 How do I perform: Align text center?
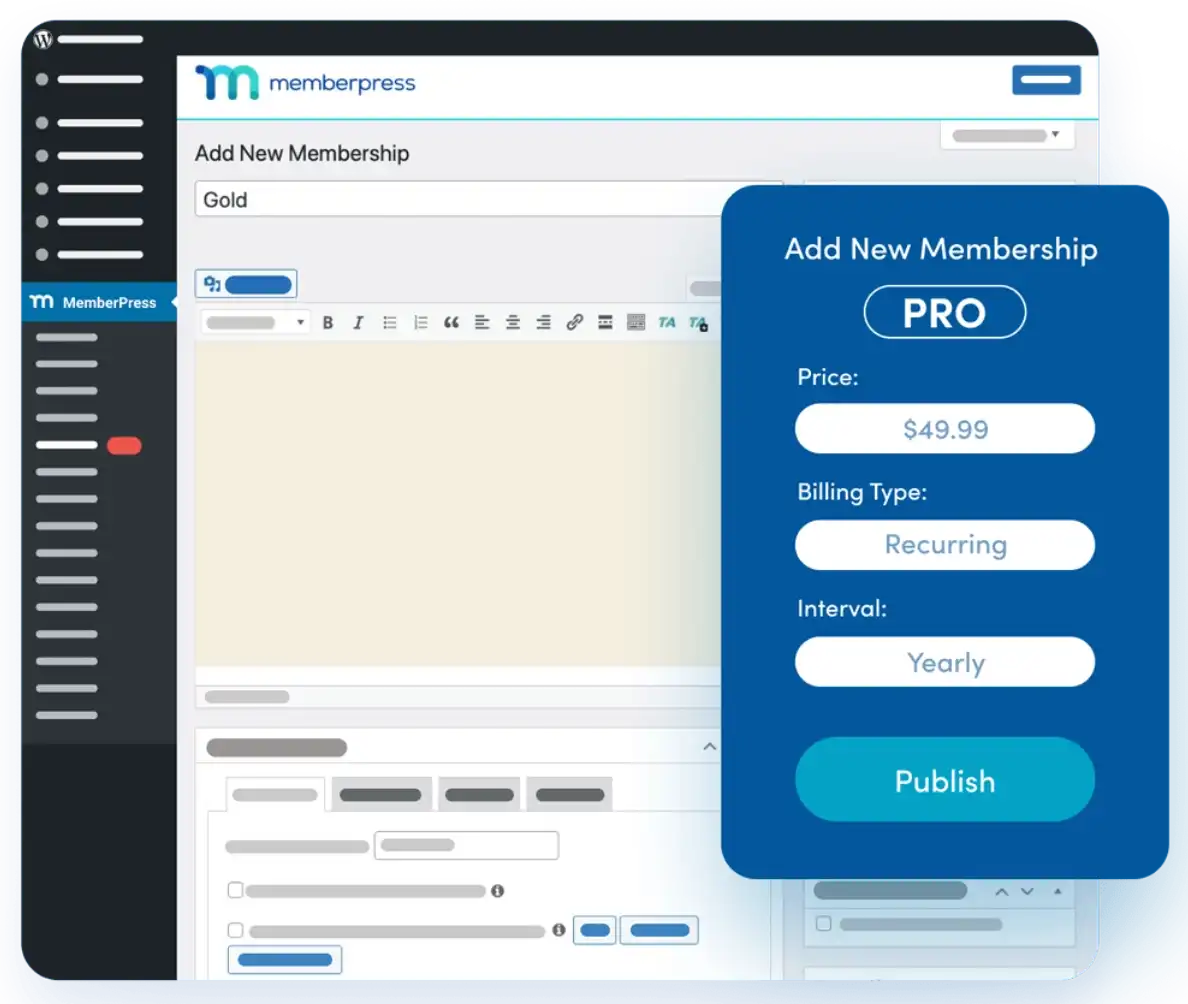pyautogui.click(x=513, y=323)
